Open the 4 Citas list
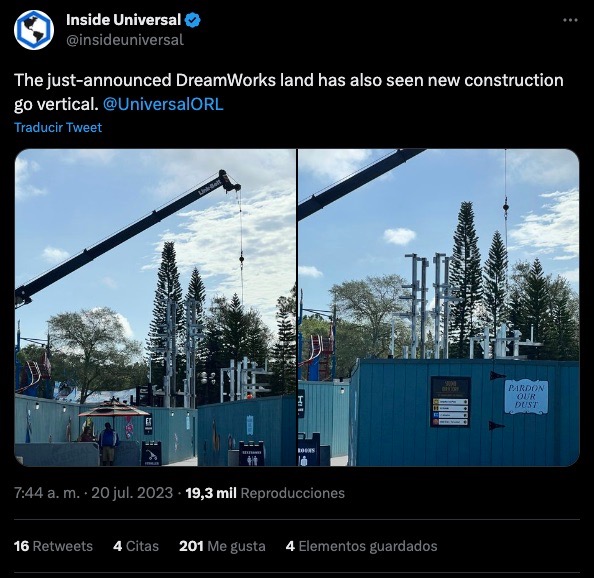The width and height of the screenshot is (594, 578). [136, 546]
